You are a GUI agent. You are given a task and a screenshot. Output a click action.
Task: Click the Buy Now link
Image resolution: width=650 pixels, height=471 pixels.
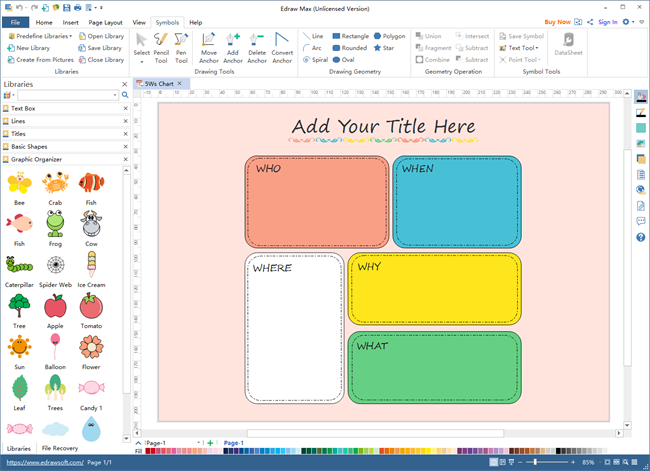point(558,21)
